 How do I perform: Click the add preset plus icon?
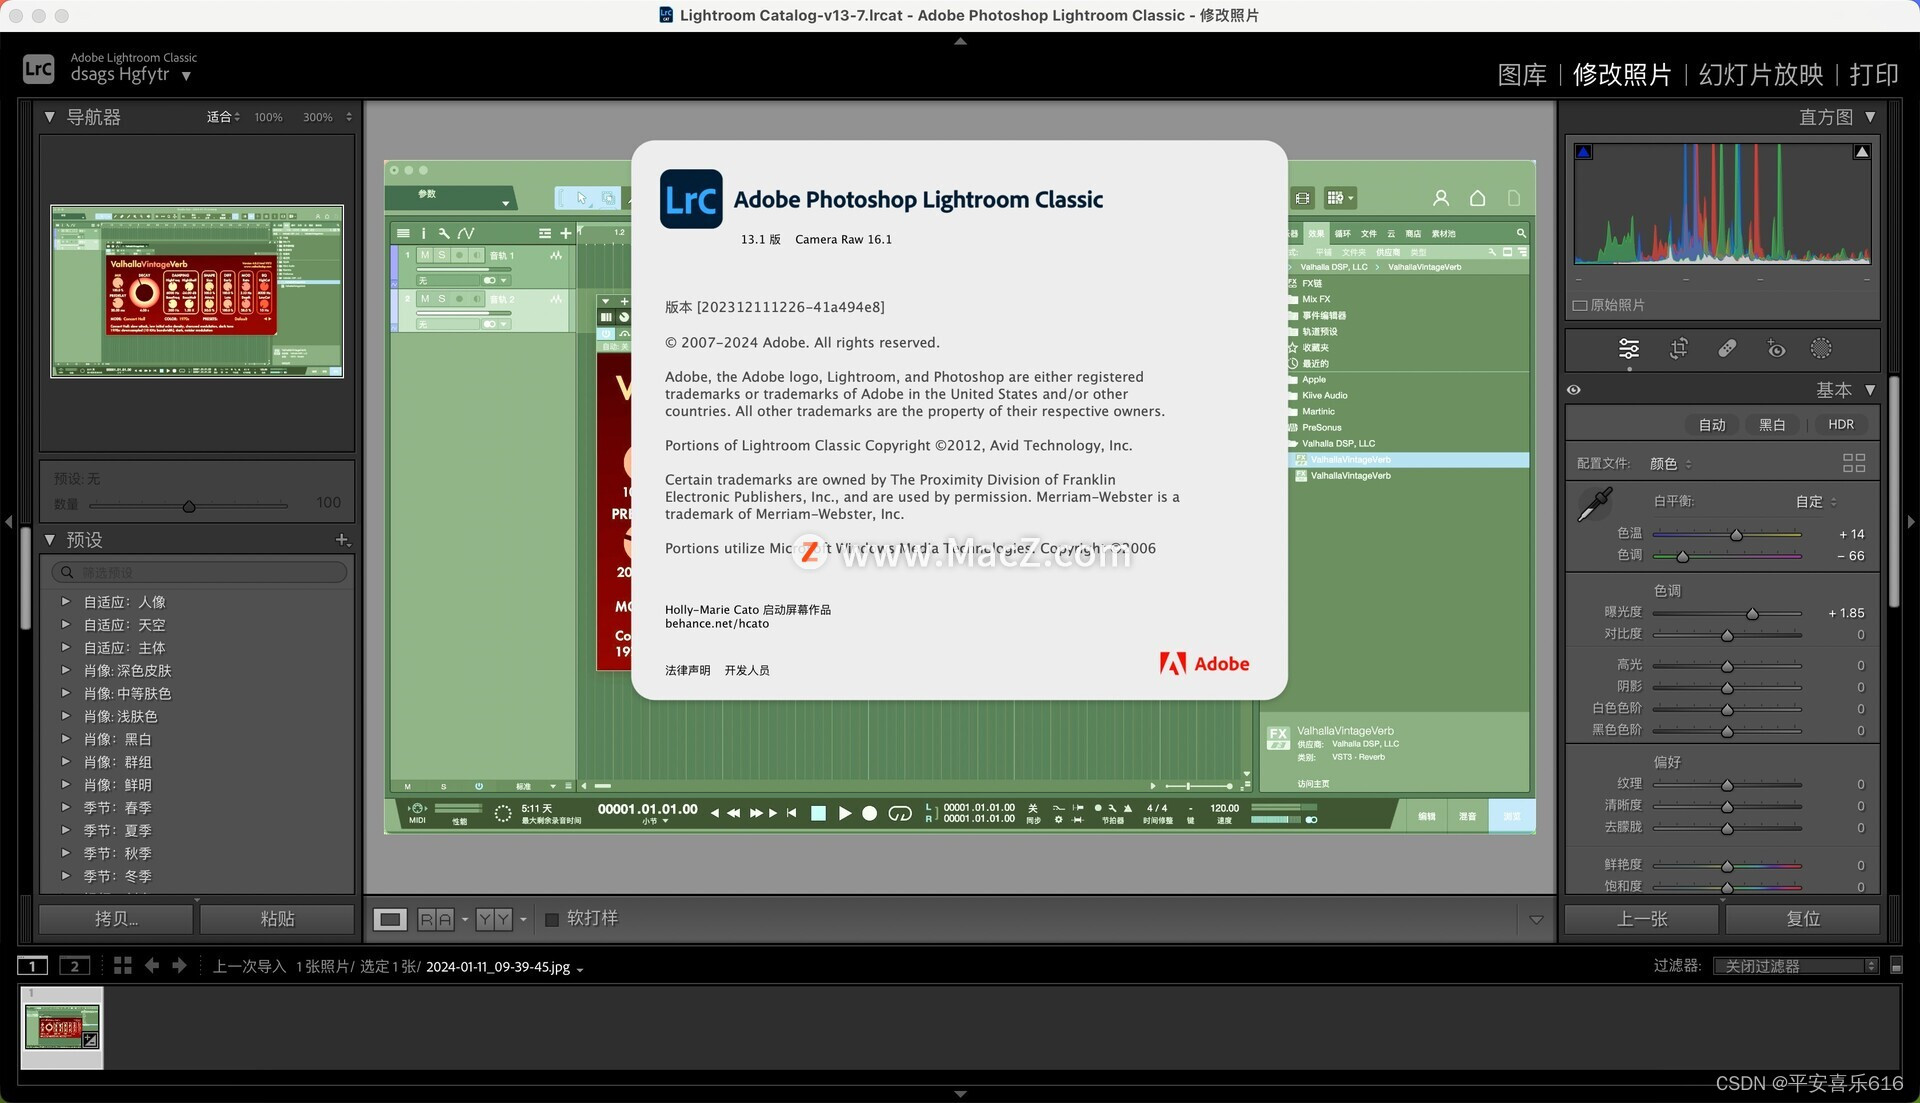click(342, 540)
